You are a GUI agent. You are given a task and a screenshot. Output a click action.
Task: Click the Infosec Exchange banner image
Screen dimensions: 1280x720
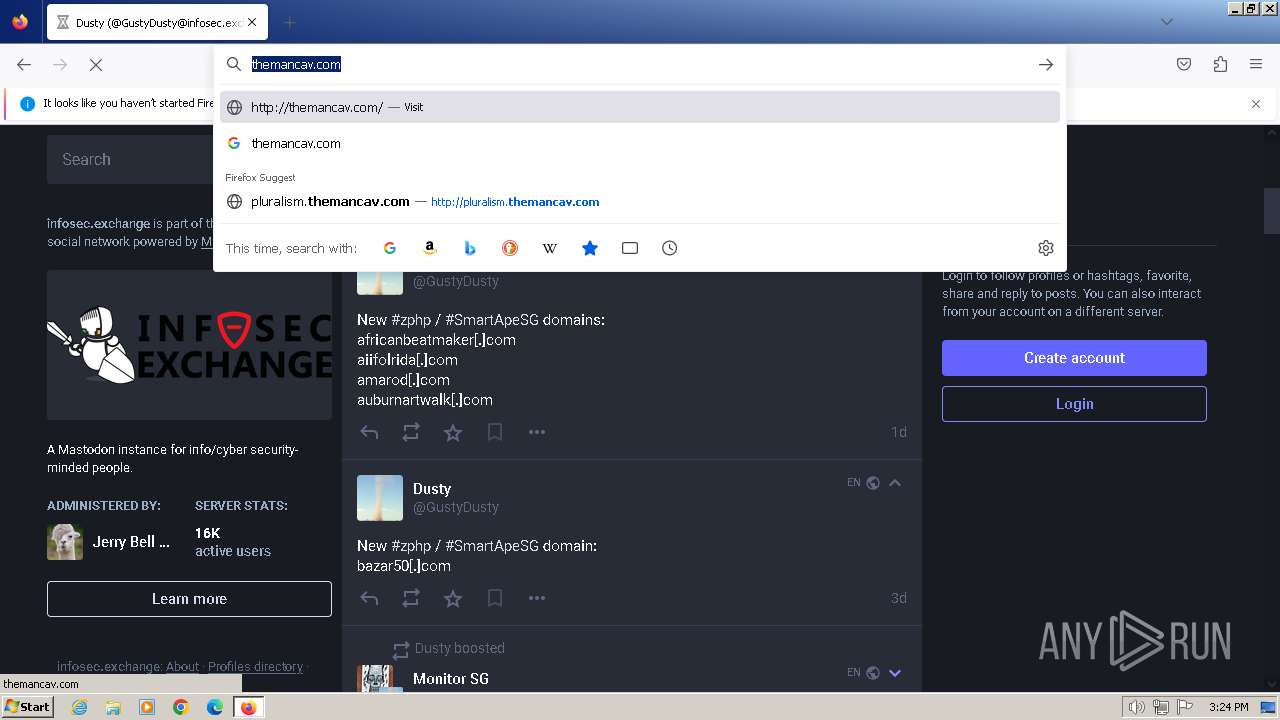[x=189, y=345]
